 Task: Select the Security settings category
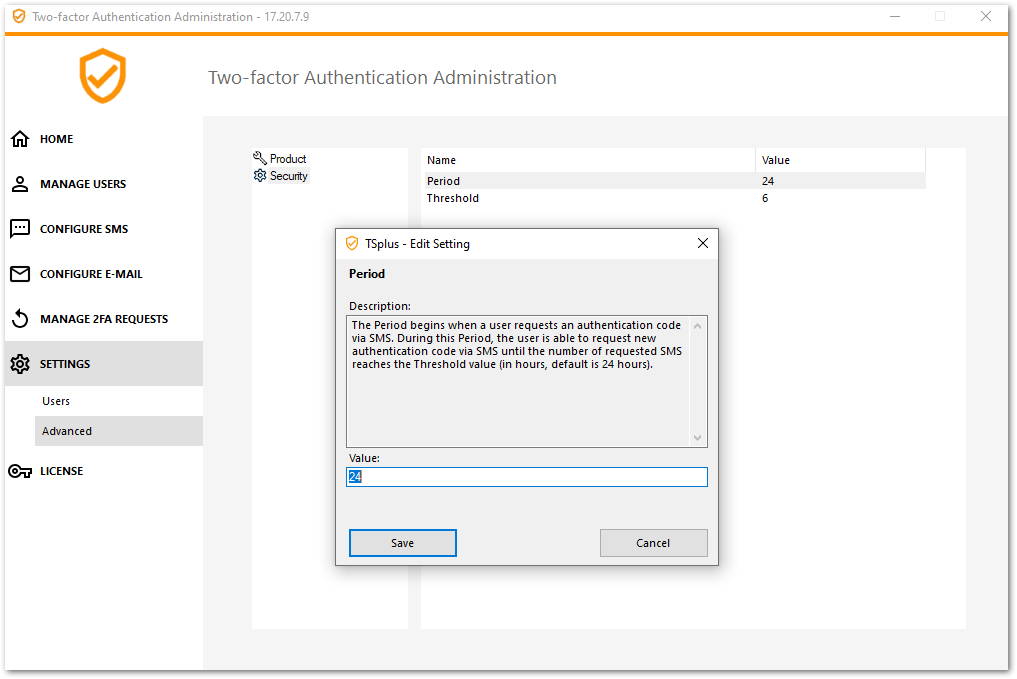[285, 175]
